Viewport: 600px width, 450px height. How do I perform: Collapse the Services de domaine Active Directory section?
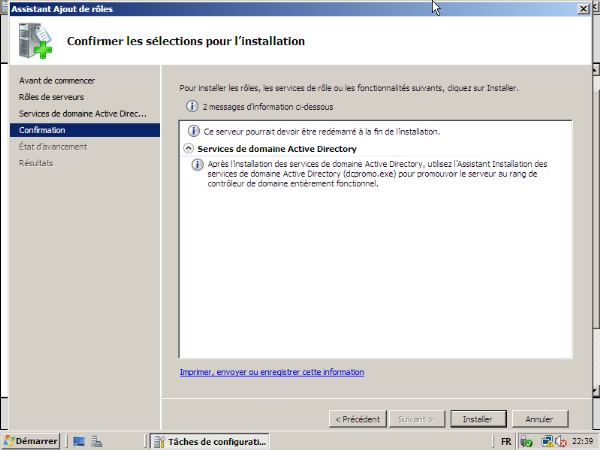click(x=188, y=148)
